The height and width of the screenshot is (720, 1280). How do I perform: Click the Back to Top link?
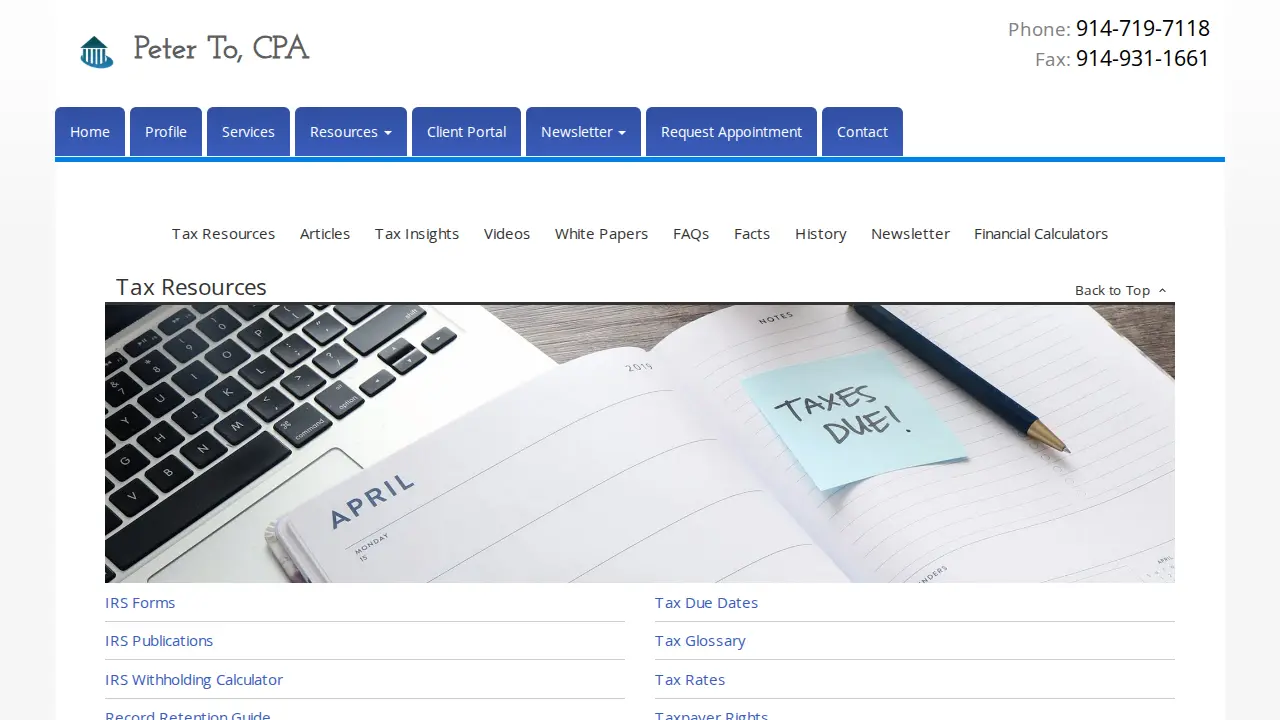[x=1121, y=290]
